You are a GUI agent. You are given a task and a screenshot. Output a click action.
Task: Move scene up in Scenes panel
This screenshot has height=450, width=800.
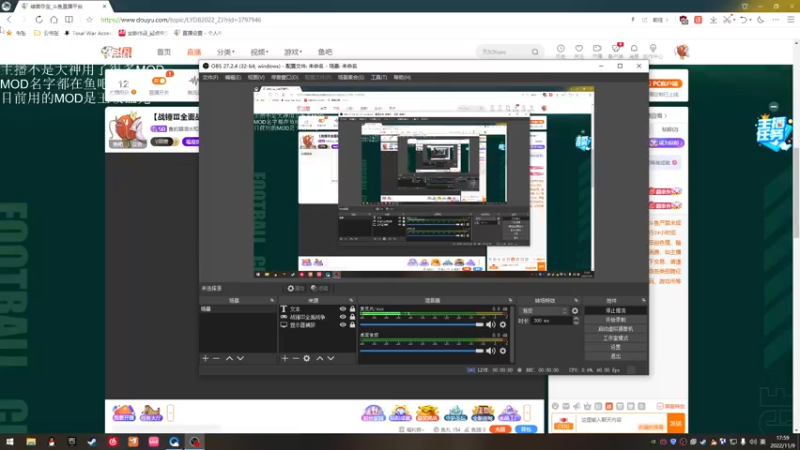tap(230, 359)
